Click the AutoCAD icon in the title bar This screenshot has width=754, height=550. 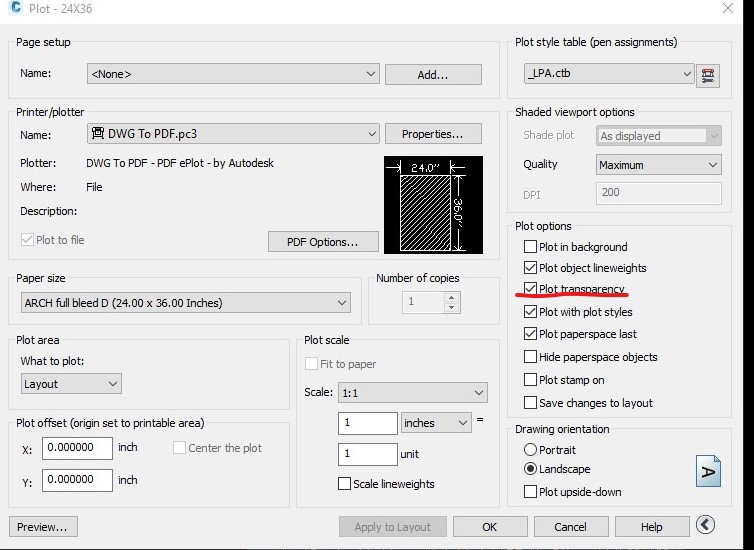coord(17,8)
